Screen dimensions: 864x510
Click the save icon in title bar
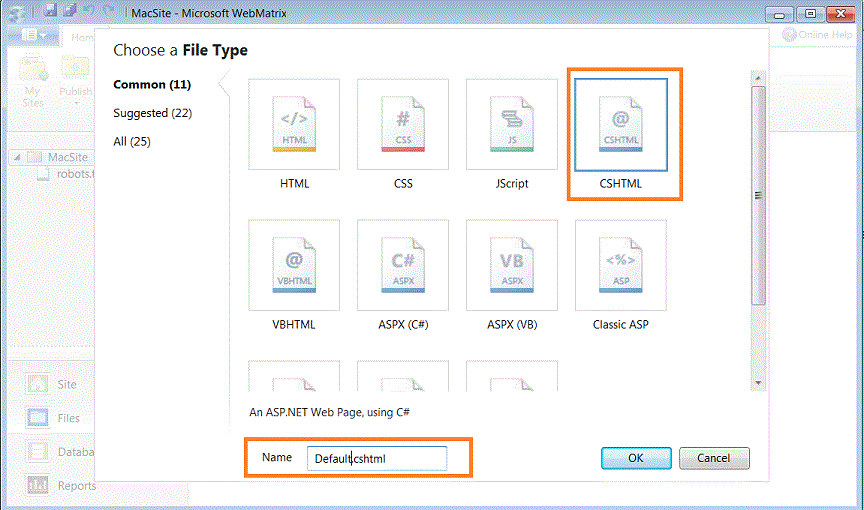coord(50,10)
